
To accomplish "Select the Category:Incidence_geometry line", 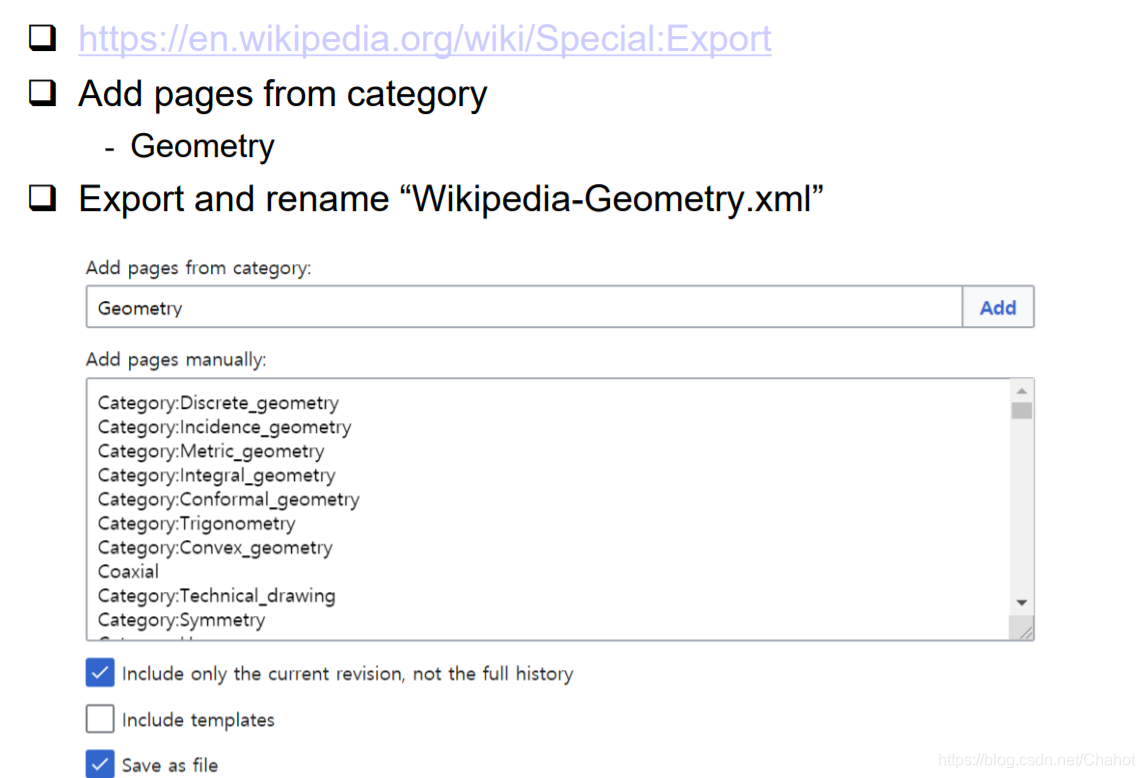I will coord(224,427).
